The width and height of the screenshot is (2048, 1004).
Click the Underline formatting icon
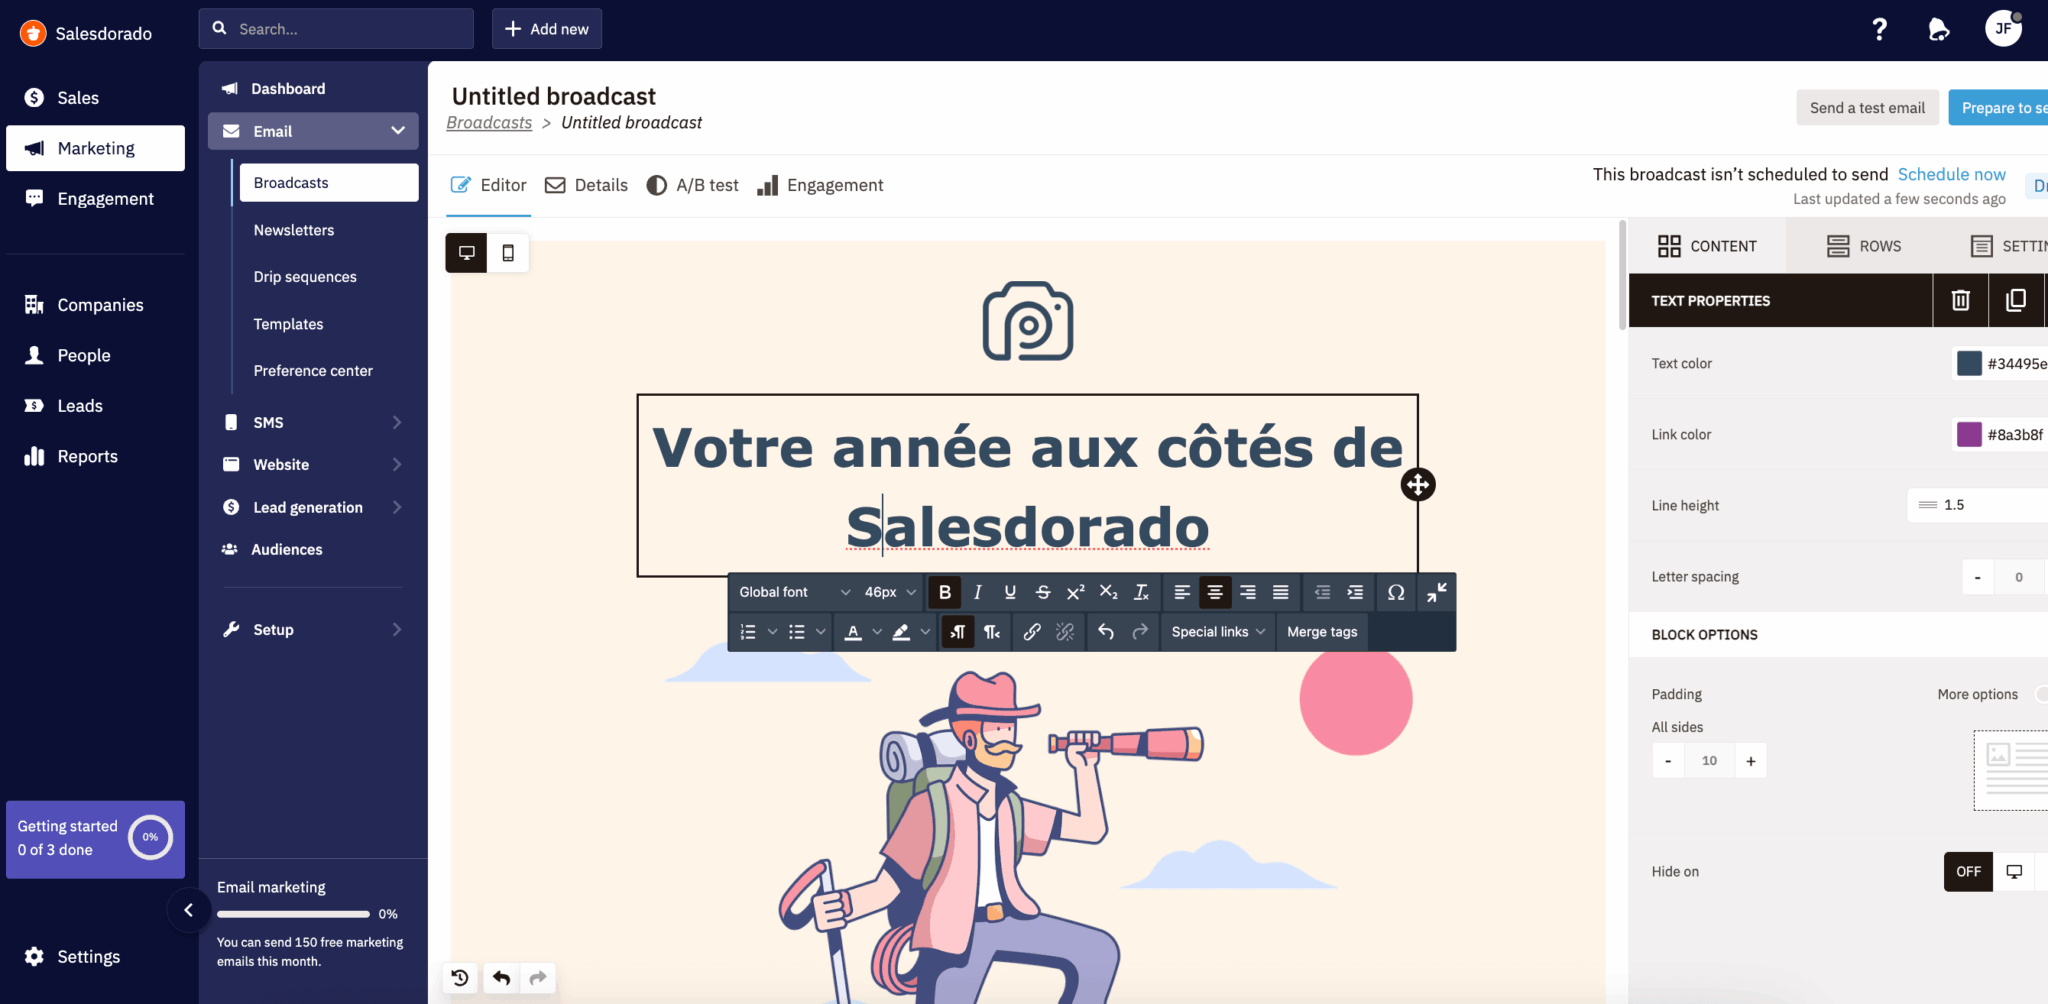[1010, 592]
